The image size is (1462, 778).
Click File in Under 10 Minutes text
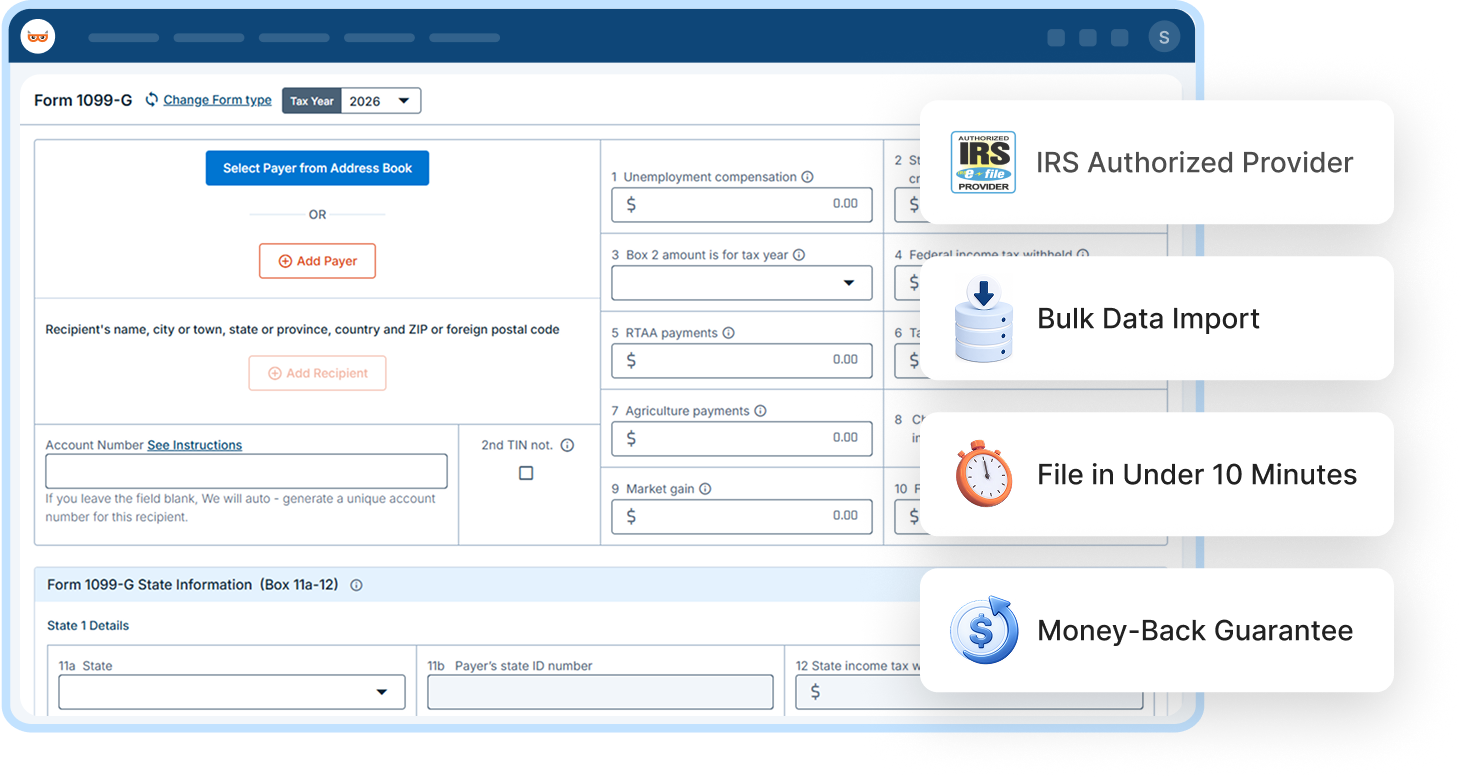tap(1197, 474)
